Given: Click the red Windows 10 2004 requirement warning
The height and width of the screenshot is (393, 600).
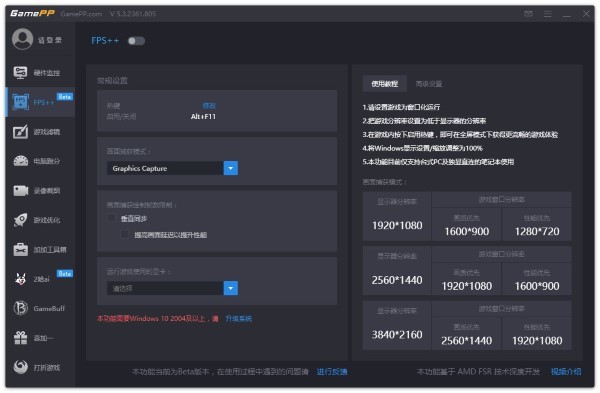Looking at the screenshot, I should [158, 318].
